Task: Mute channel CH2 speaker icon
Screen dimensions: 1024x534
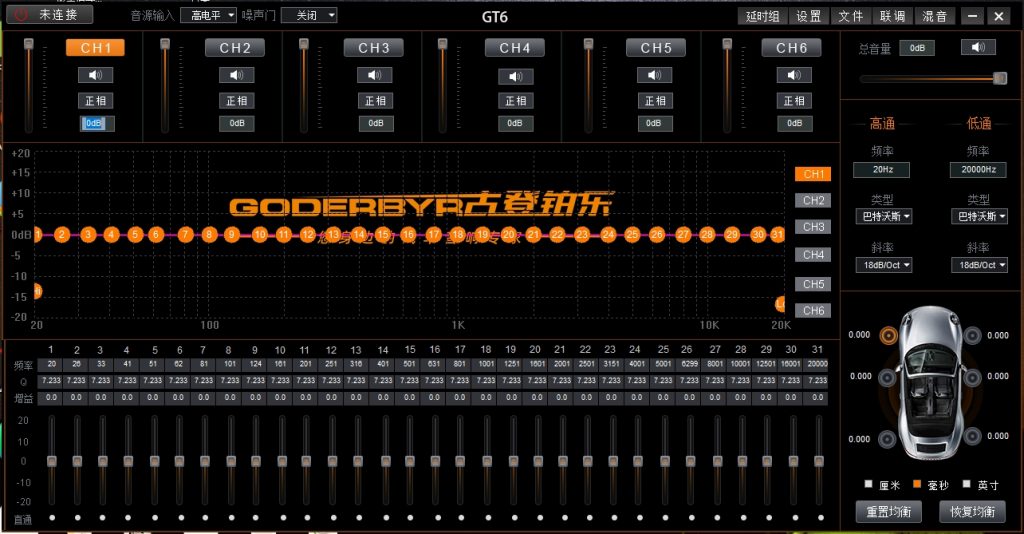Action: pos(236,75)
